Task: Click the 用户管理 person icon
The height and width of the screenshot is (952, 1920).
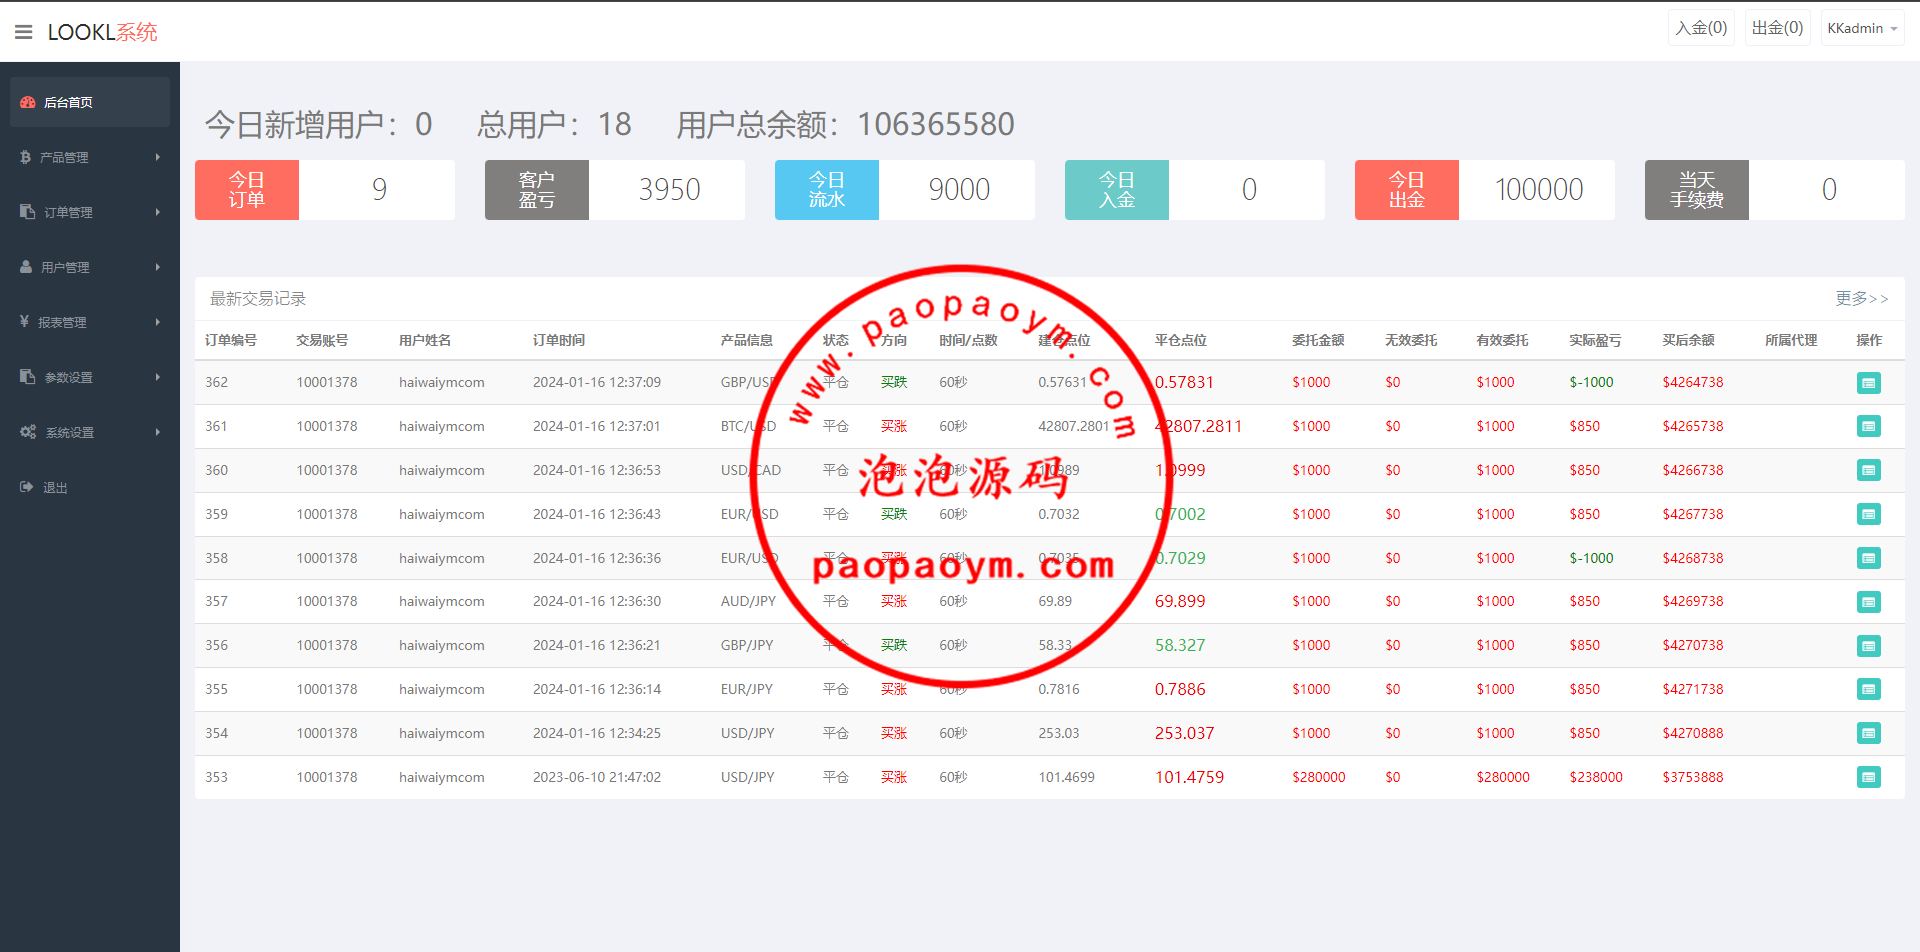Action: pyautogui.click(x=26, y=267)
